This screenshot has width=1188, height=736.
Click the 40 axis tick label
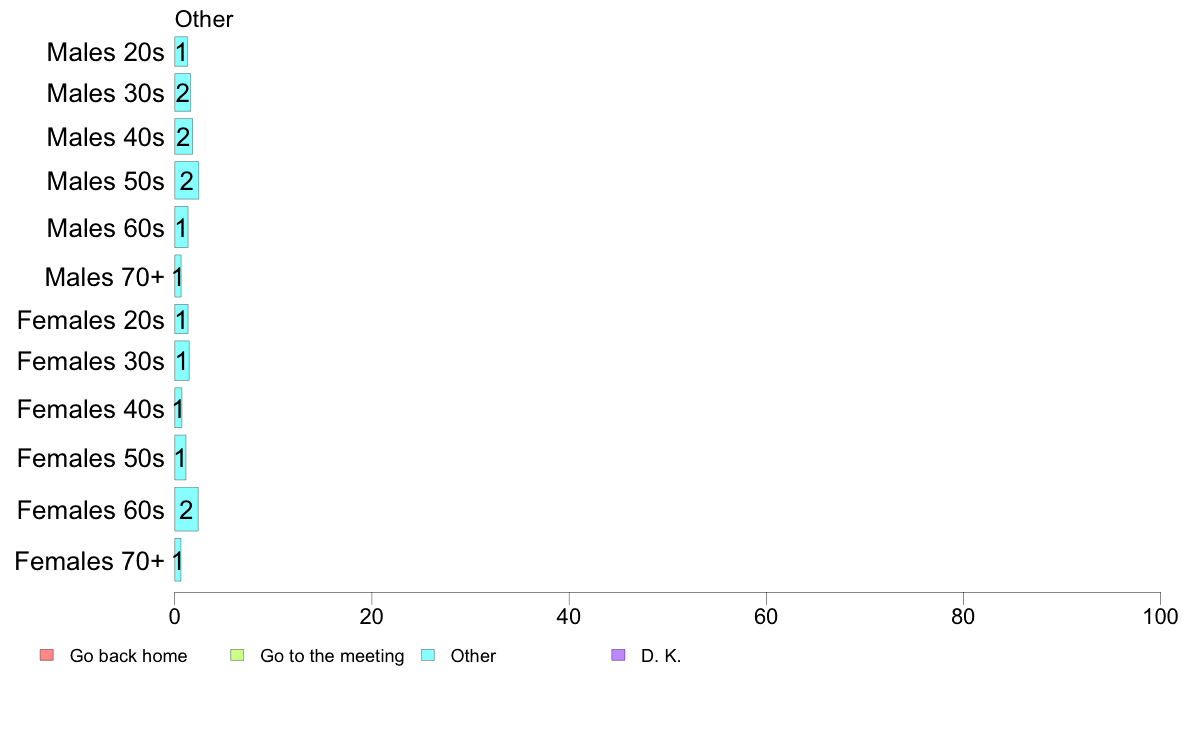[x=569, y=616]
